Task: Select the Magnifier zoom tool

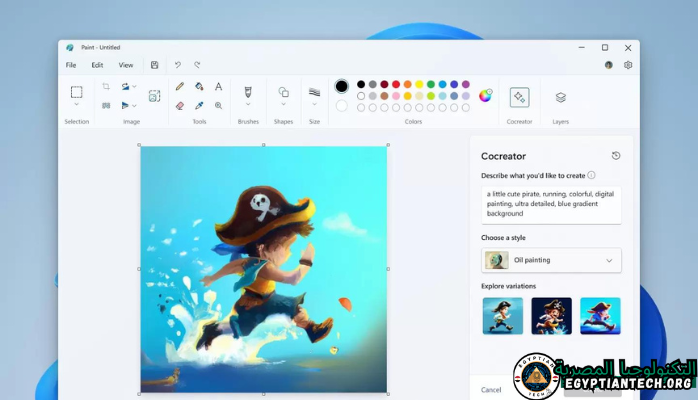Action: [x=218, y=105]
